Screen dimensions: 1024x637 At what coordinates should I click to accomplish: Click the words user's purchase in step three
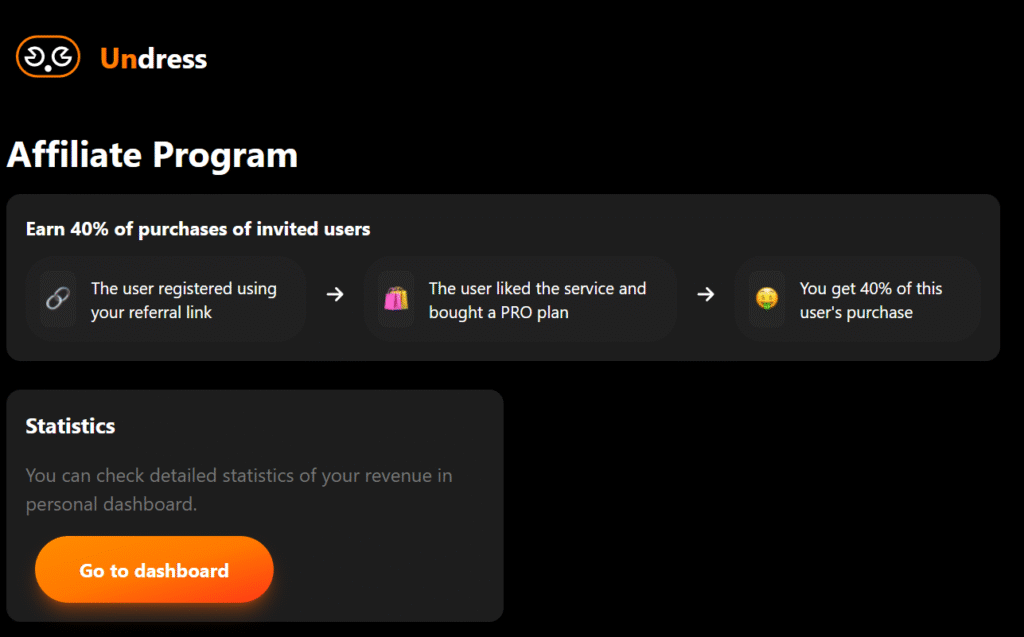856,312
